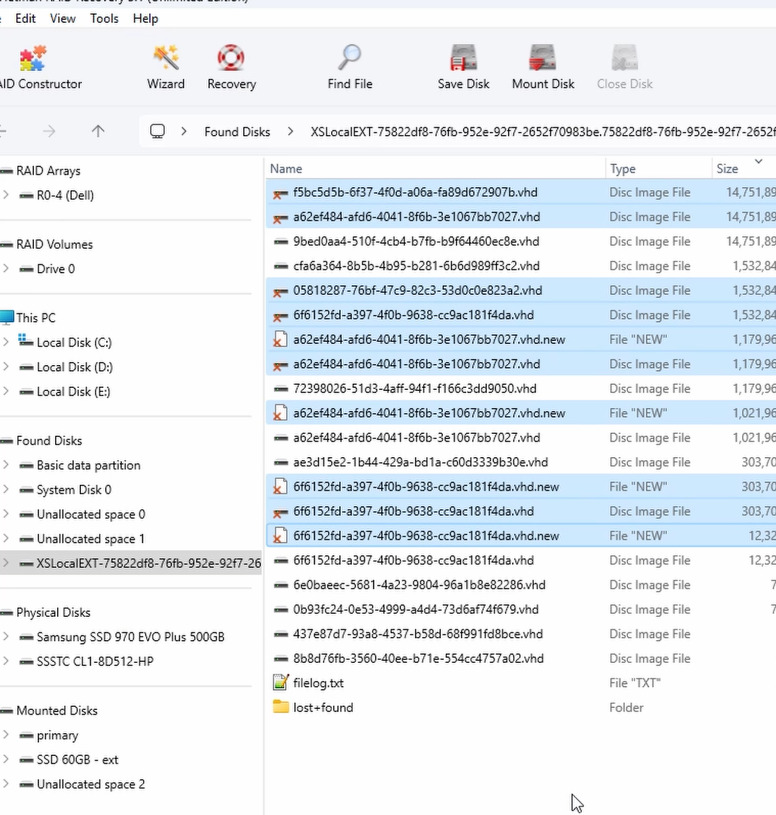Select Physical Disks section header
Screen dimensions: 776x815
(53, 612)
